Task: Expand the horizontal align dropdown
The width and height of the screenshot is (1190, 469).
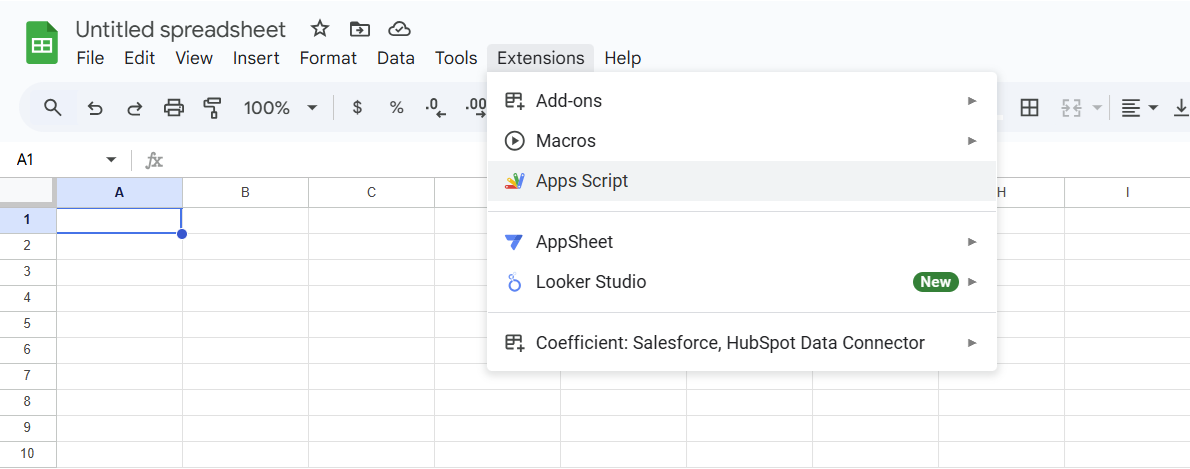Action: pyautogui.click(x=1139, y=108)
